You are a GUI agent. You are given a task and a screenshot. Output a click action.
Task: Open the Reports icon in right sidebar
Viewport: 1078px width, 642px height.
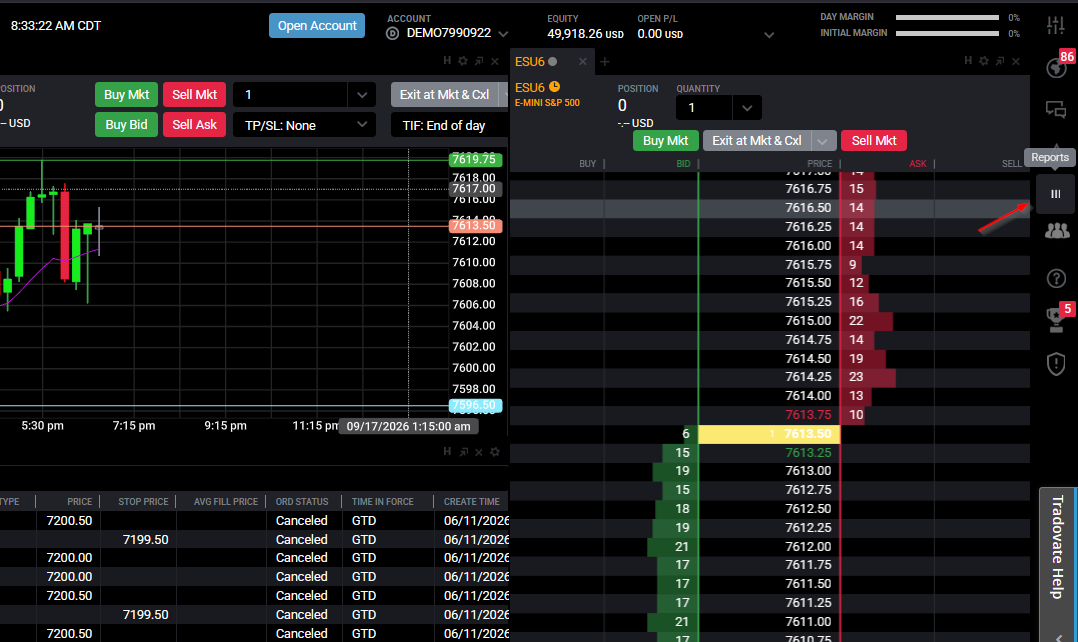(x=1056, y=194)
